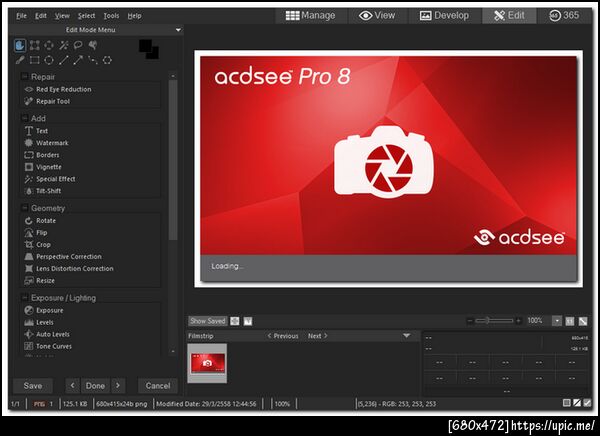Viewport: 600px width, 436px height.
Task: Open the File menu
Action: pyautogui.click(x=21, y=16)
